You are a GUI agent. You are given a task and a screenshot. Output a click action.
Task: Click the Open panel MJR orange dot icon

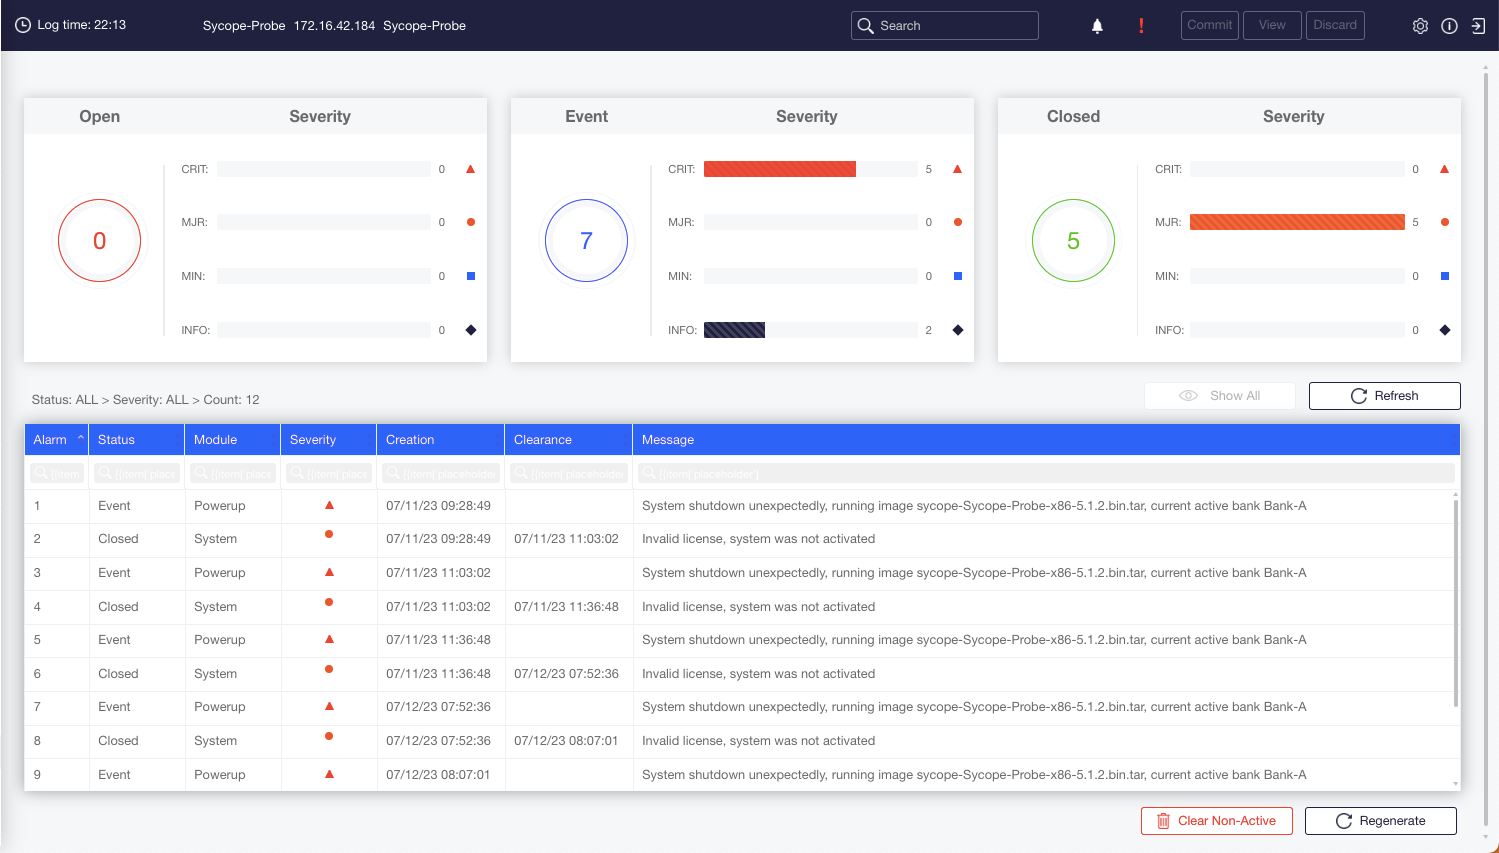coord(470,222)
